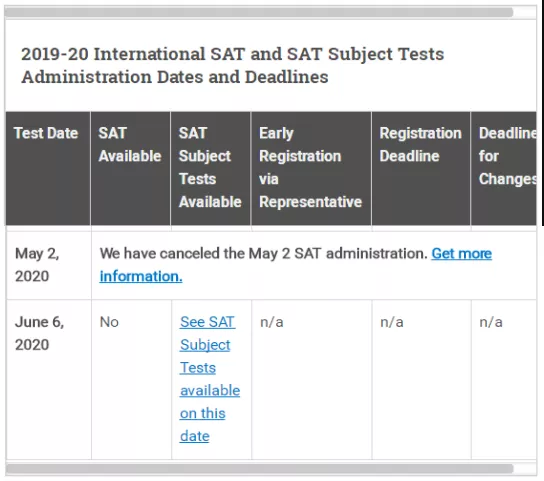
Task: Click 'n/a' under Deadline for Changes
Action: pos(491,322)
